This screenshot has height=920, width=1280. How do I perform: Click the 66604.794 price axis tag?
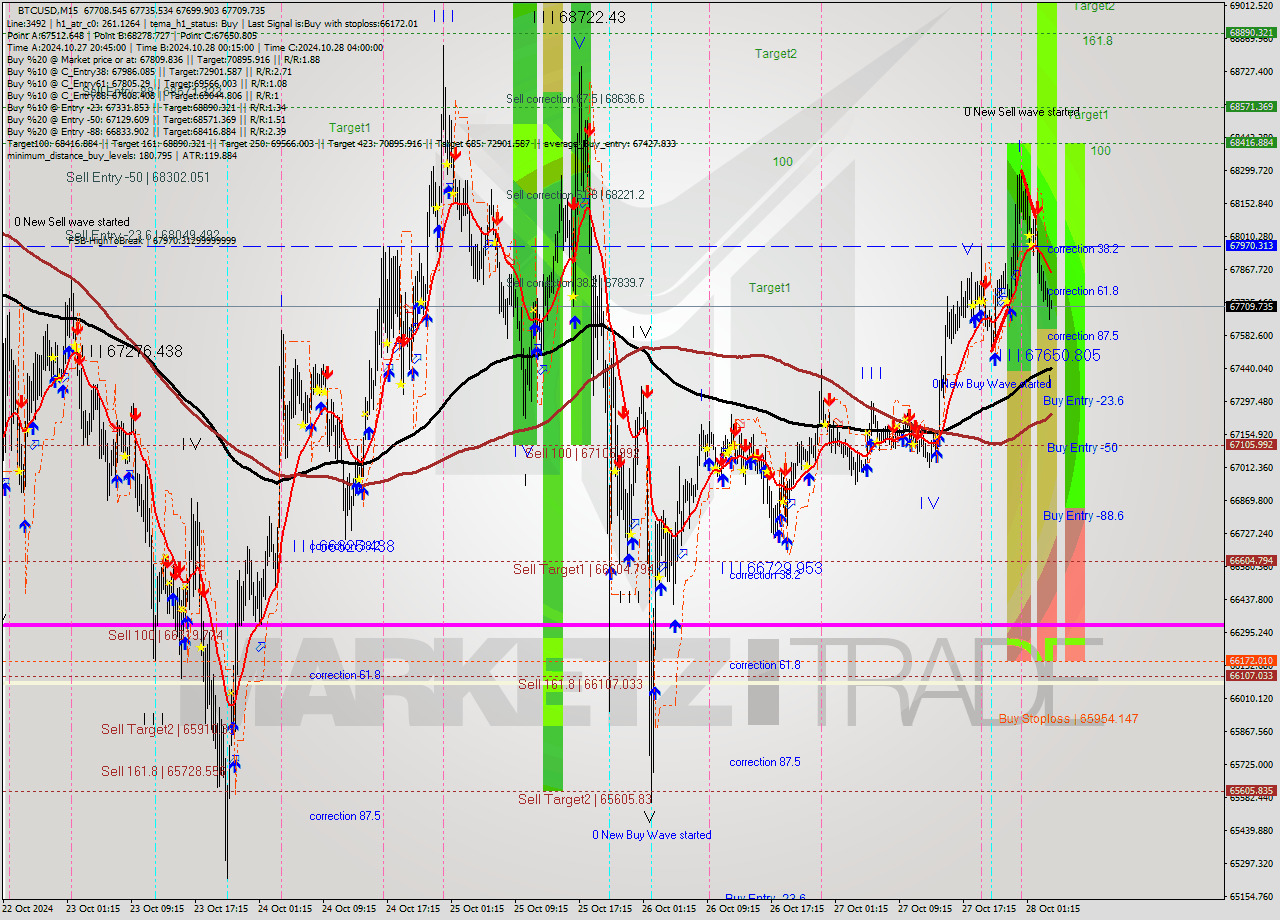(1251, 561)
